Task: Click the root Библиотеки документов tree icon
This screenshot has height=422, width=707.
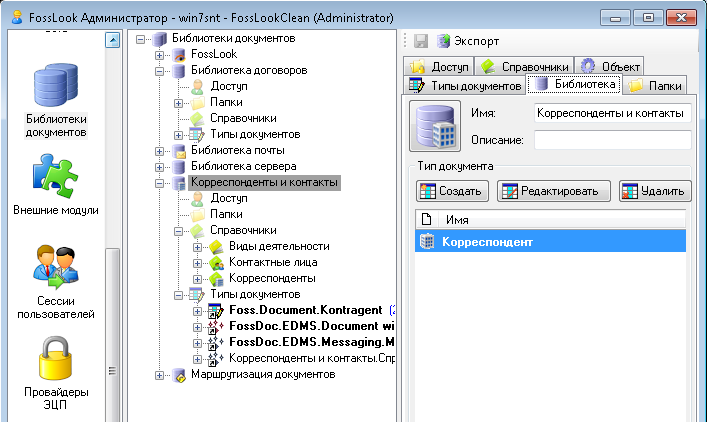Action: (x=159, y=39)
